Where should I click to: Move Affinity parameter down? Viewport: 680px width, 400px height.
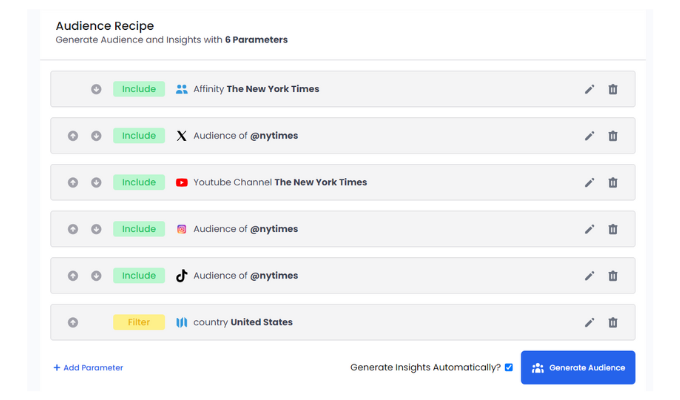[x=96, y=89]
